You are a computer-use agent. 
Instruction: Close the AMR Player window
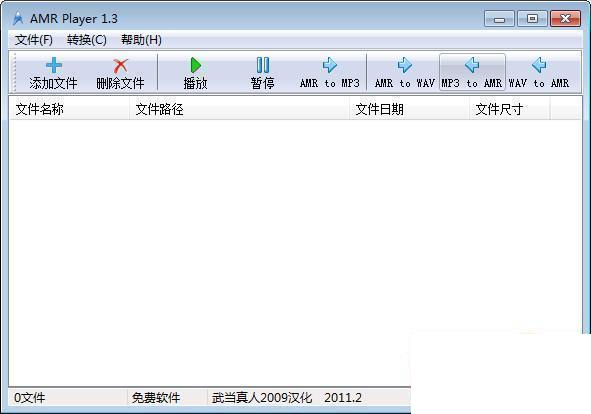[x=565, y=18]
